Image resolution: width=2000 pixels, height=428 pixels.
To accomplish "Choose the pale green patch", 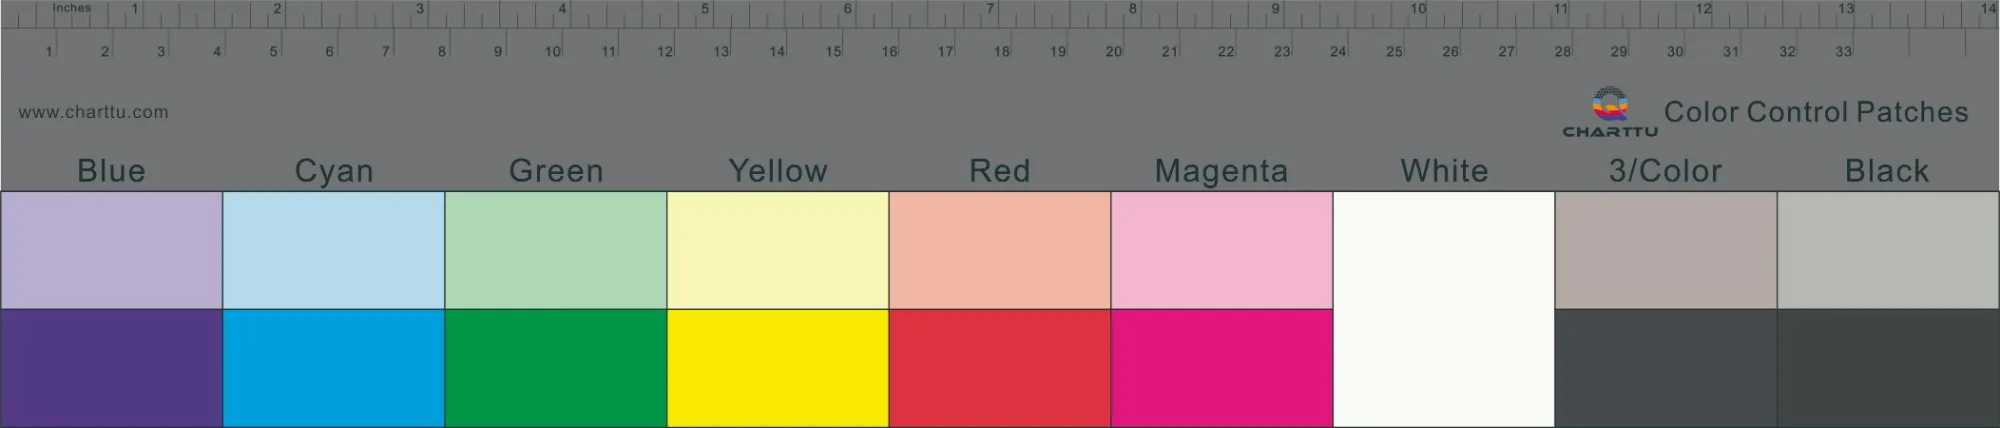I will click(556, 250).
